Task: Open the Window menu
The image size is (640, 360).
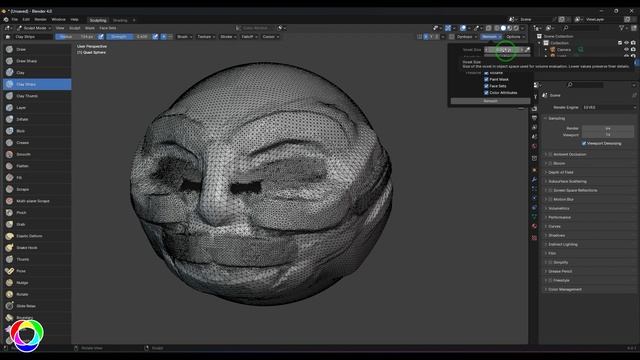Action: pyautogui.click(x=58, y=20)
